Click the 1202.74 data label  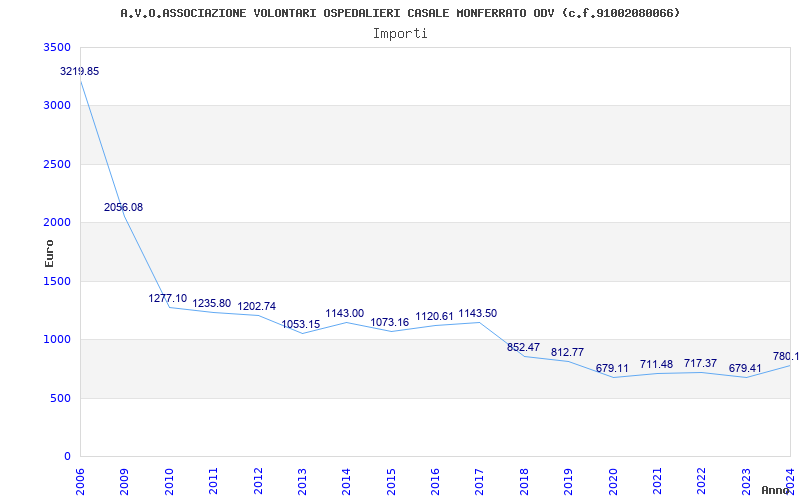point(257,307)
